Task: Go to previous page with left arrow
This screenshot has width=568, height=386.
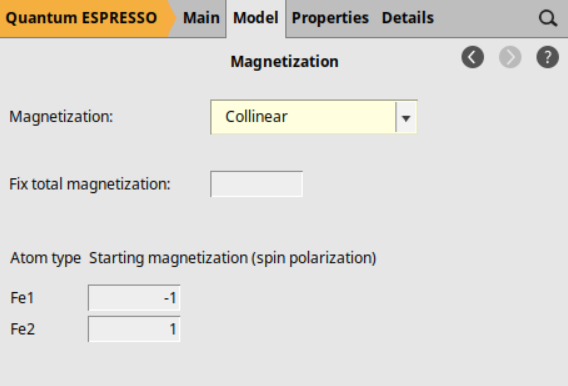Action: tap(472, 57)
